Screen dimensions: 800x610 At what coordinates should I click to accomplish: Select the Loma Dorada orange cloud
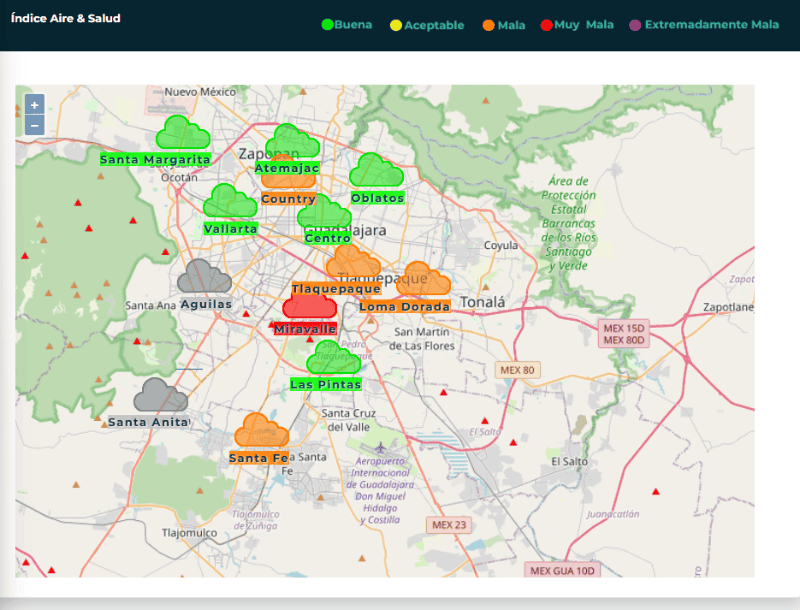pyautogui.click(x=423, y=281)
